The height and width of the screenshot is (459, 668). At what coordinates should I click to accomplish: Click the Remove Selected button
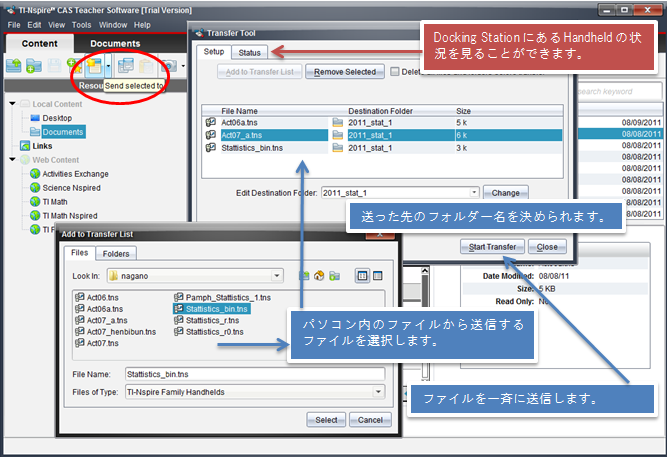coord(345,72)
